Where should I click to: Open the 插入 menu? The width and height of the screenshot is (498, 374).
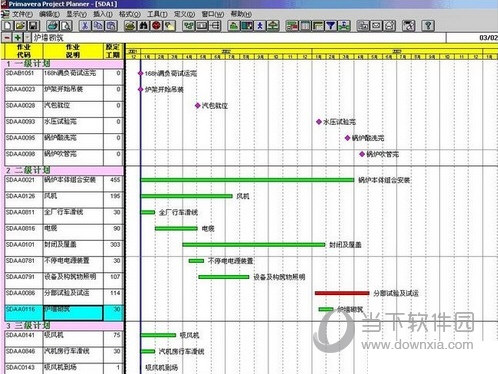click(x=102, y=14)
